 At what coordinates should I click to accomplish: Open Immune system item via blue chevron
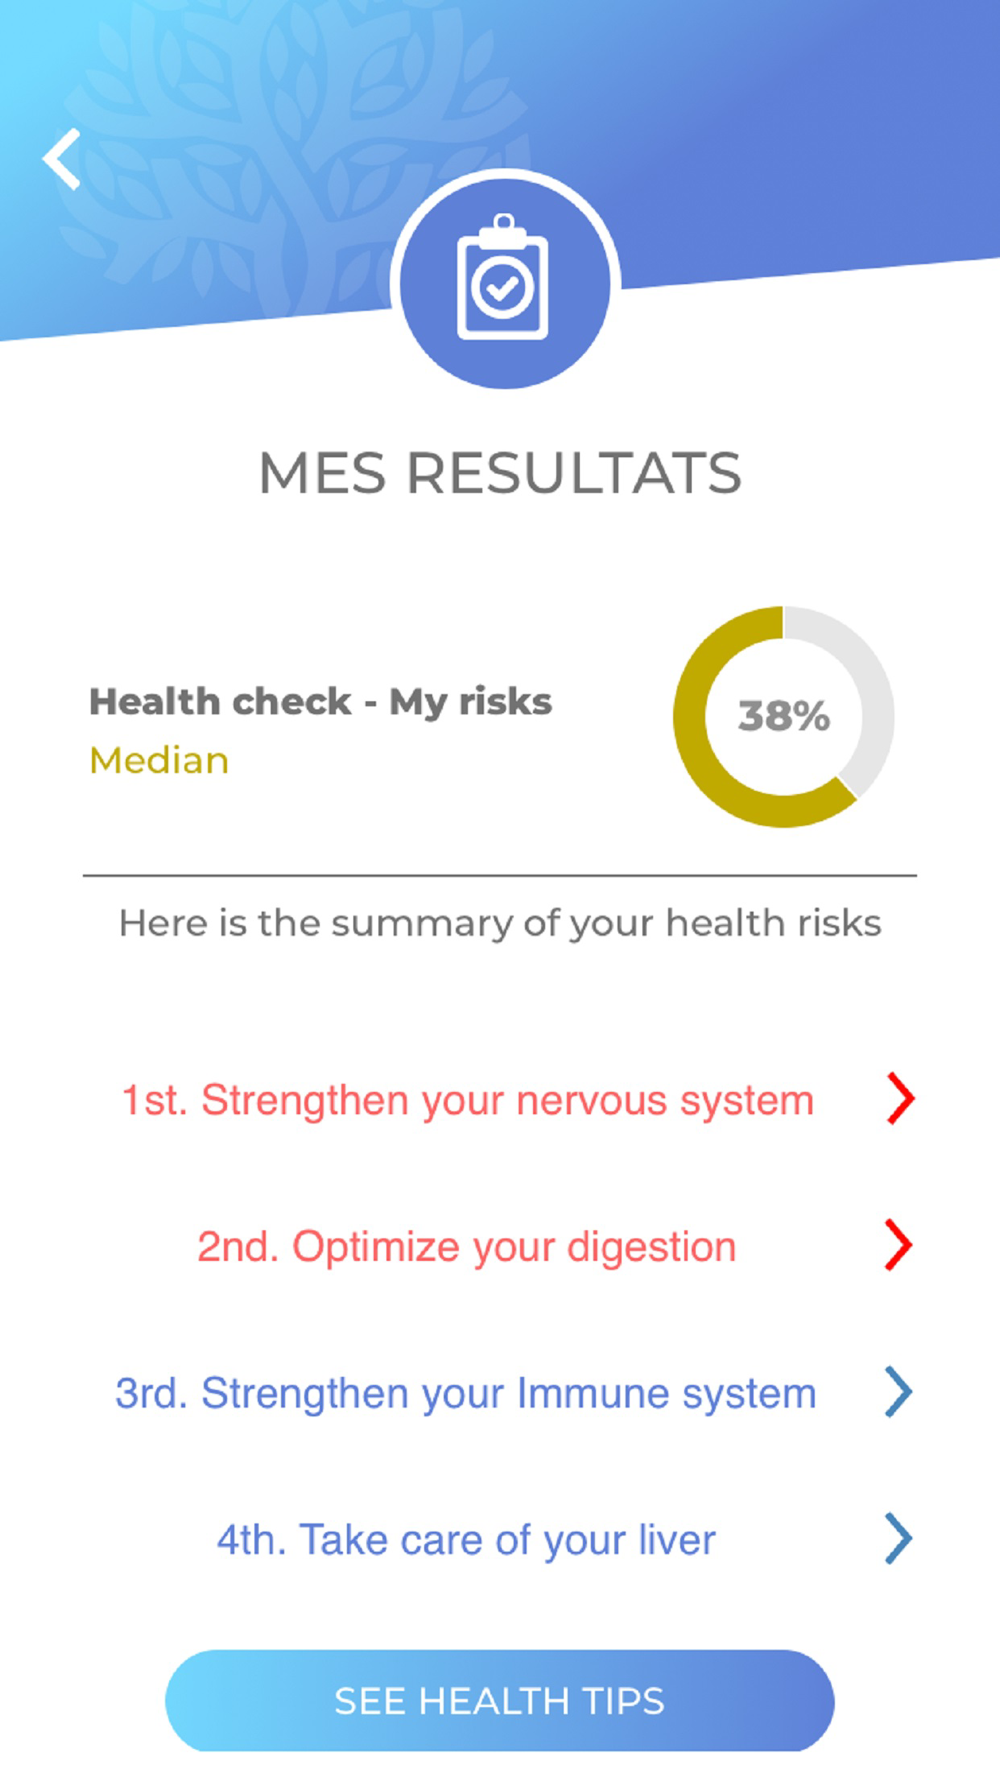[x=899, y=1392]
